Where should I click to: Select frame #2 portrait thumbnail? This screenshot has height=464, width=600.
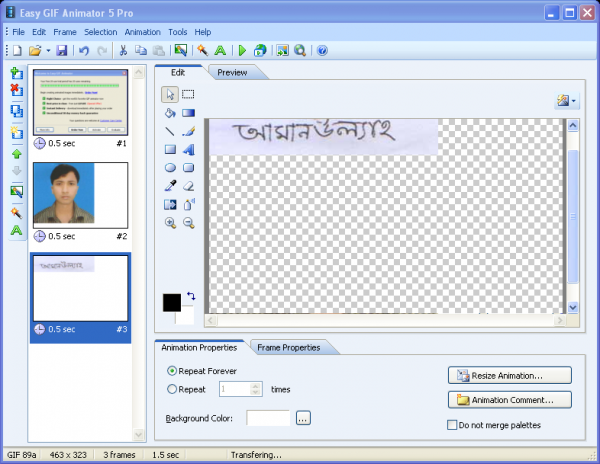click(x=80, y=195)
